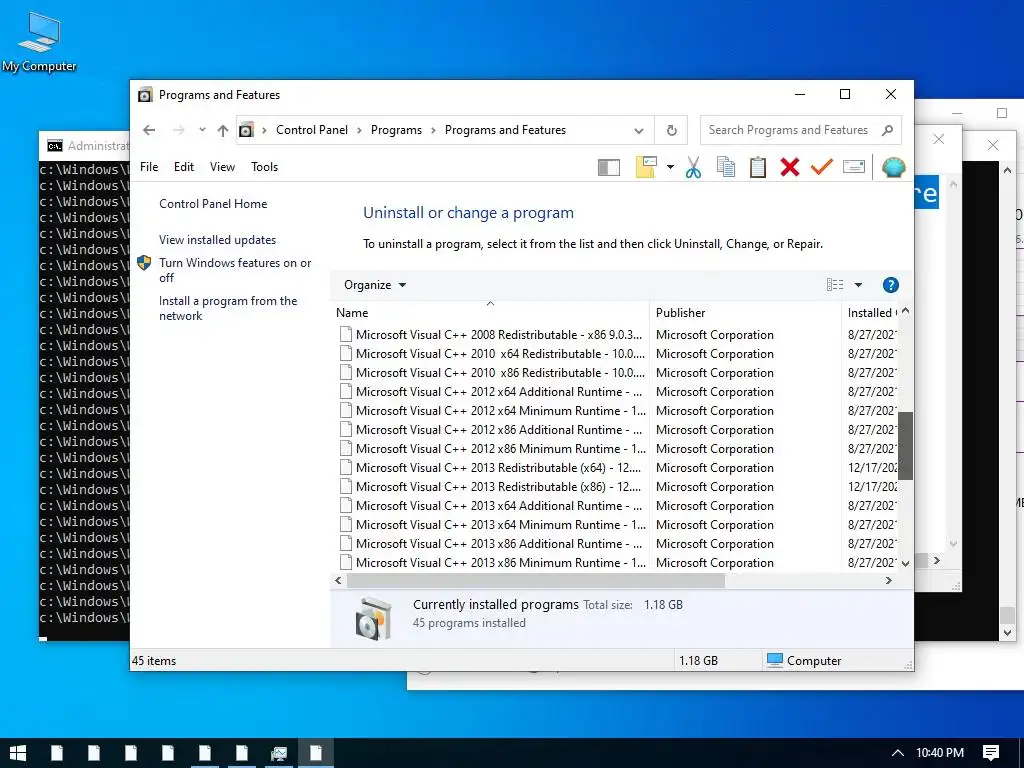Open the dropdown arrow beside the folder options icon
Screen dimensions: 1024x768
coord(670,167)
